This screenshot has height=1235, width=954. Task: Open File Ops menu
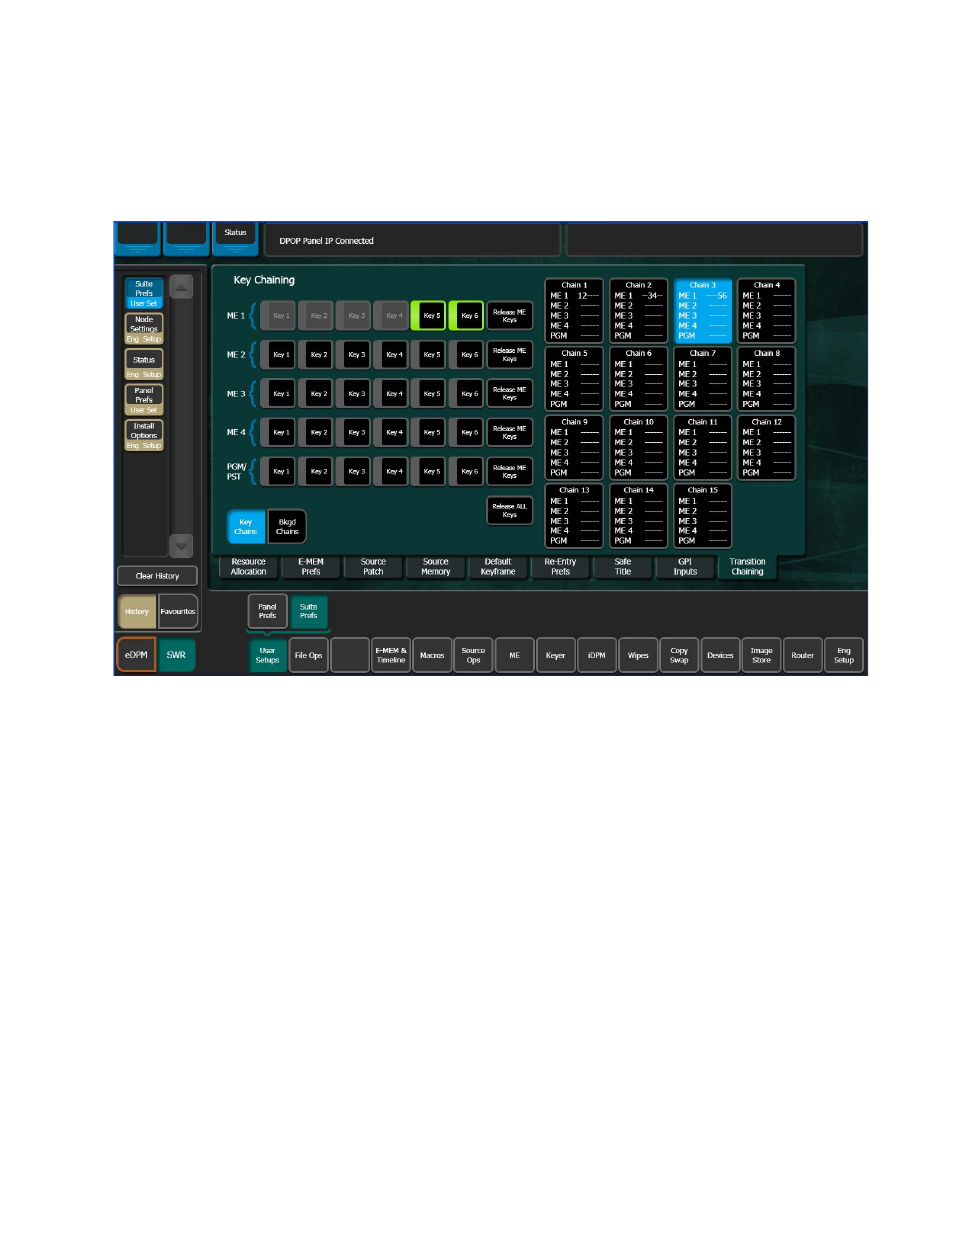click(x=308, y=655)
